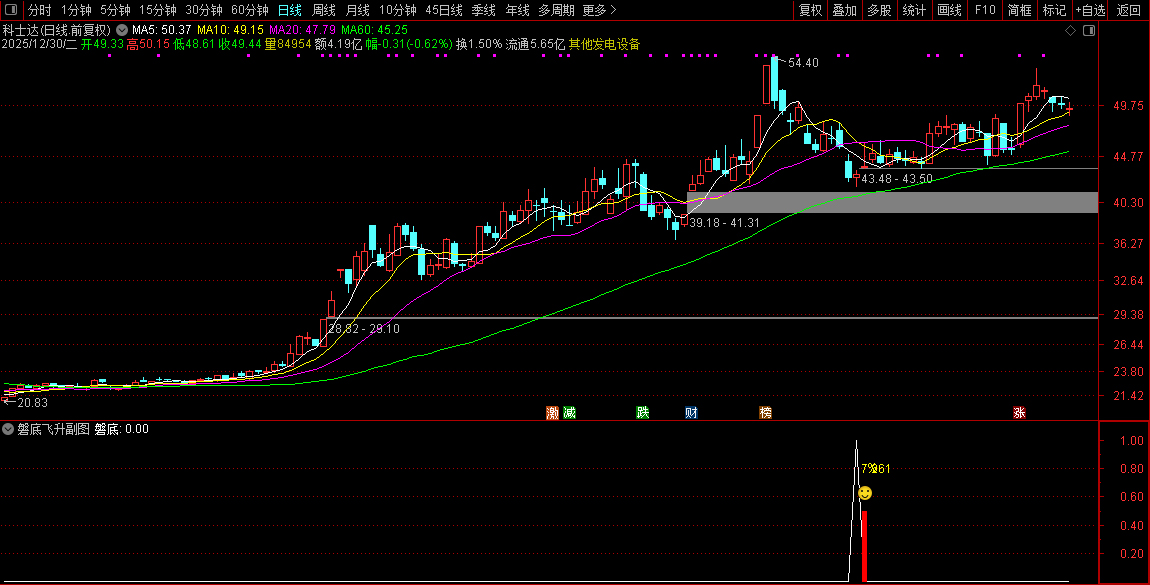
Task: Click the 多股 multi-stock button
Action: click(x=879, y=10)
